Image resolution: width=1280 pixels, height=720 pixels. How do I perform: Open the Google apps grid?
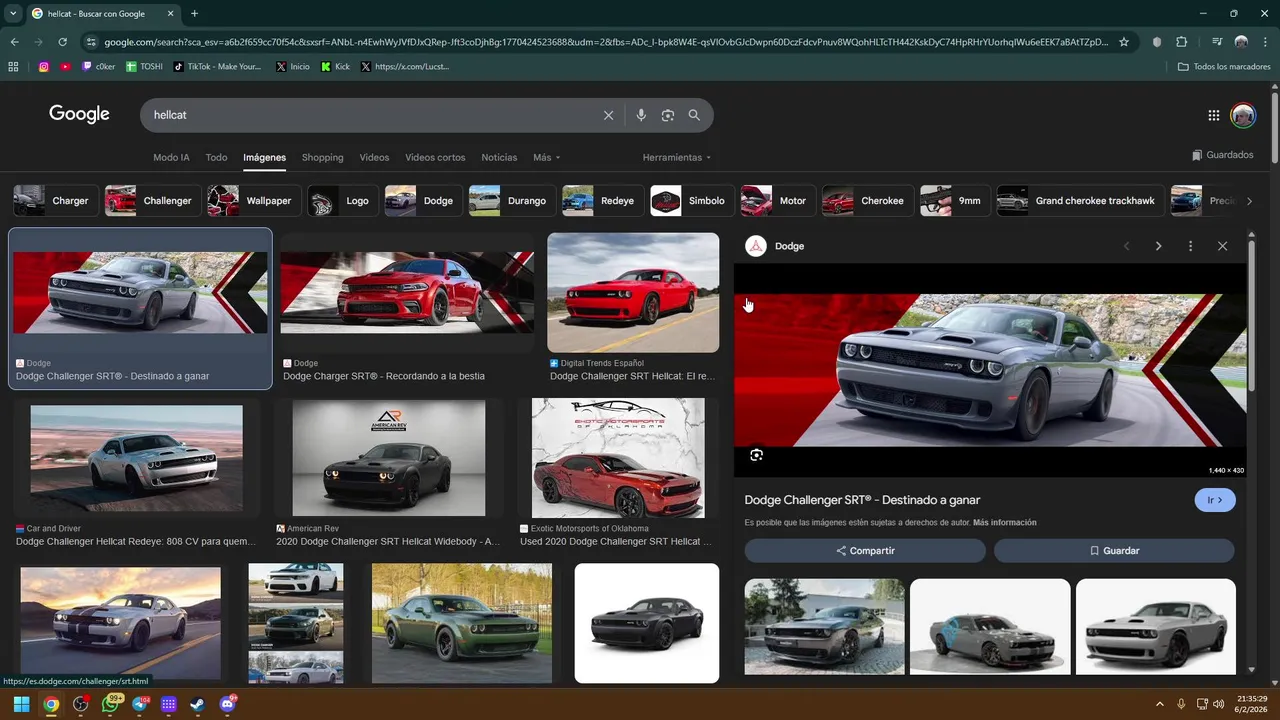(1214, 115)
